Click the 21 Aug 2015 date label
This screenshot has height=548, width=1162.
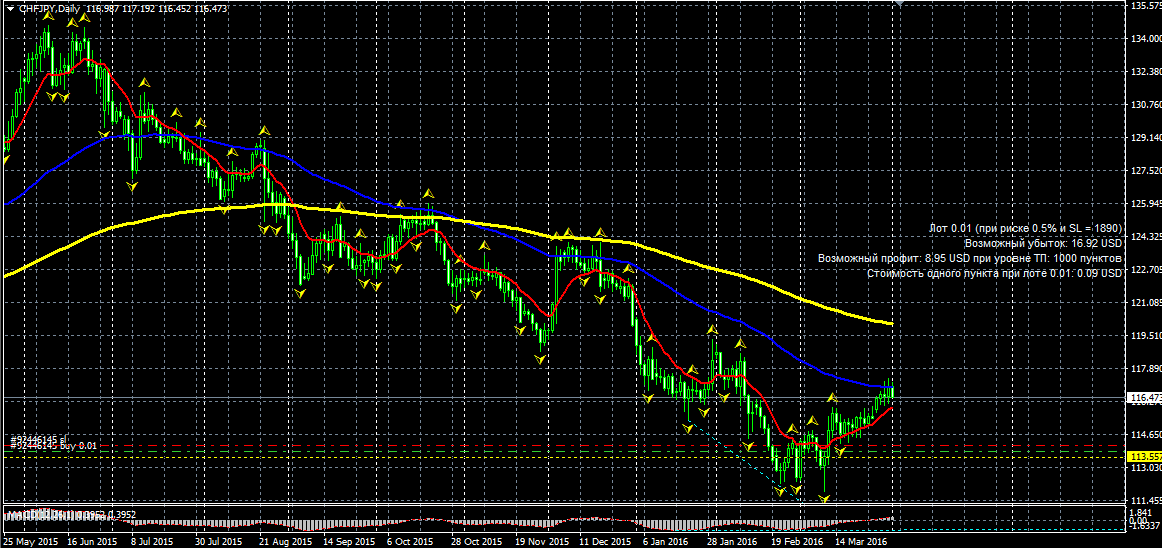(287, 541)
